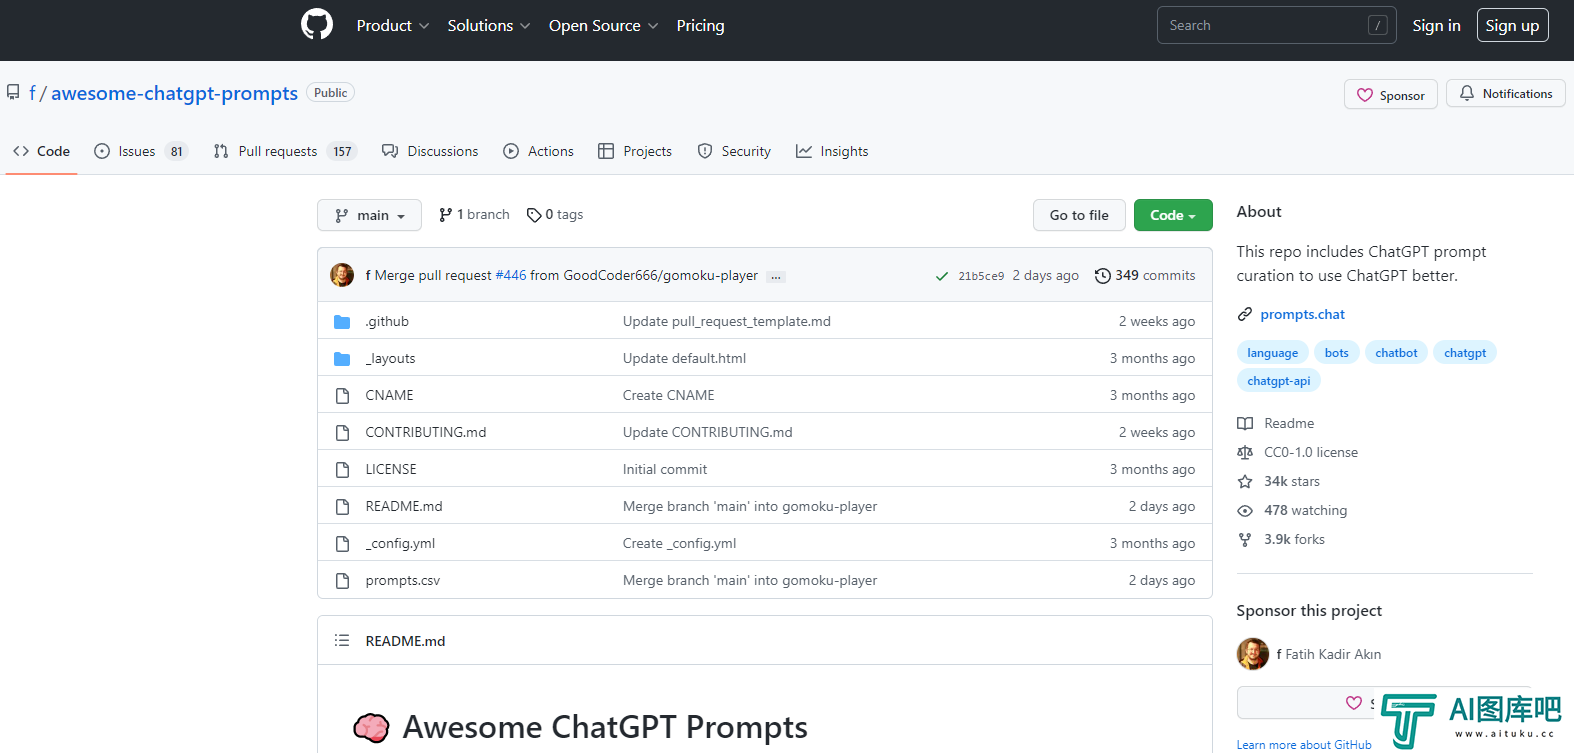
Task: Click the branch icon beside 1 branch
Action: [445, 215]
